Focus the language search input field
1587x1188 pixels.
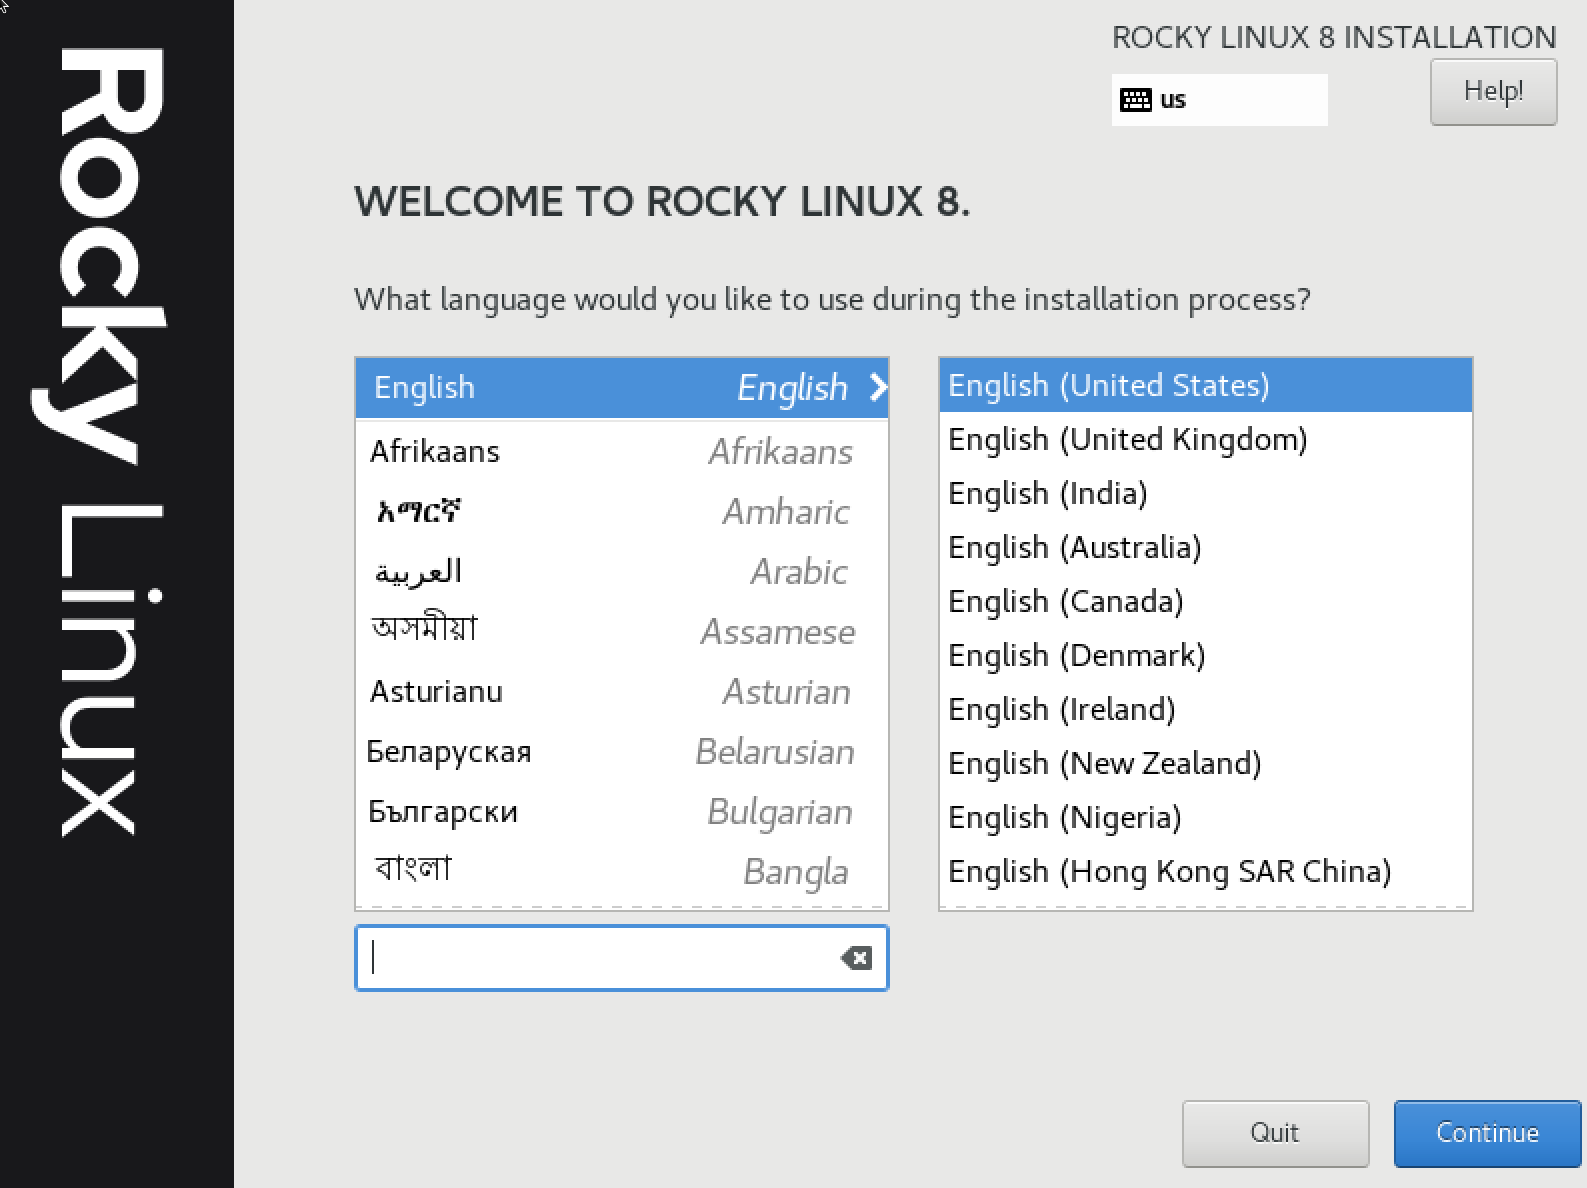[x=621, y=958]
